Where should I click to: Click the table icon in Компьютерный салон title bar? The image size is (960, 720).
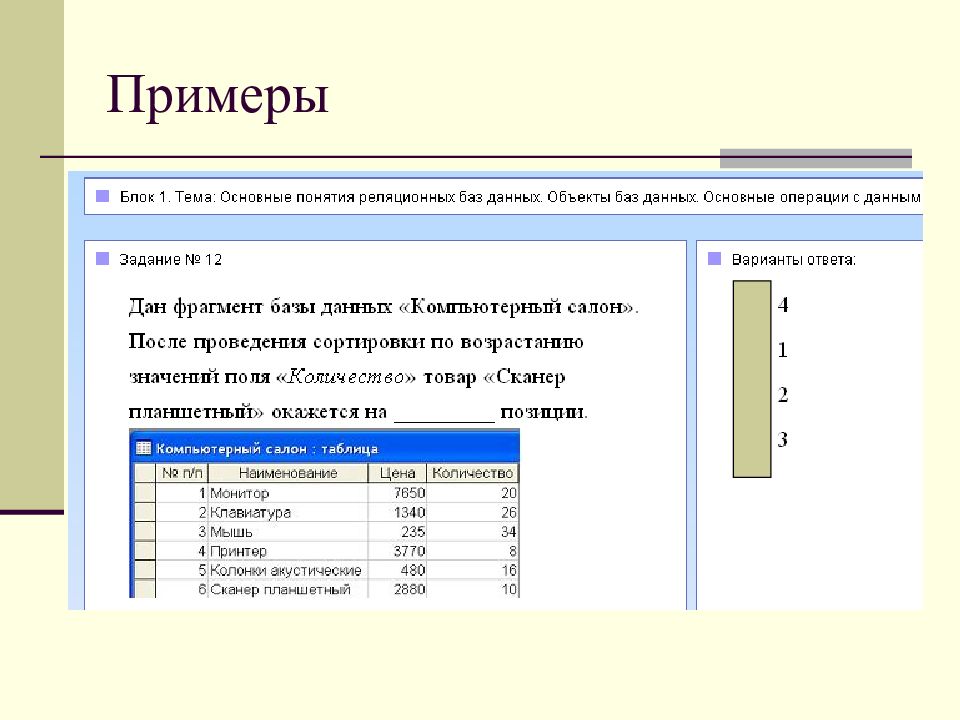tap(143, 448)
